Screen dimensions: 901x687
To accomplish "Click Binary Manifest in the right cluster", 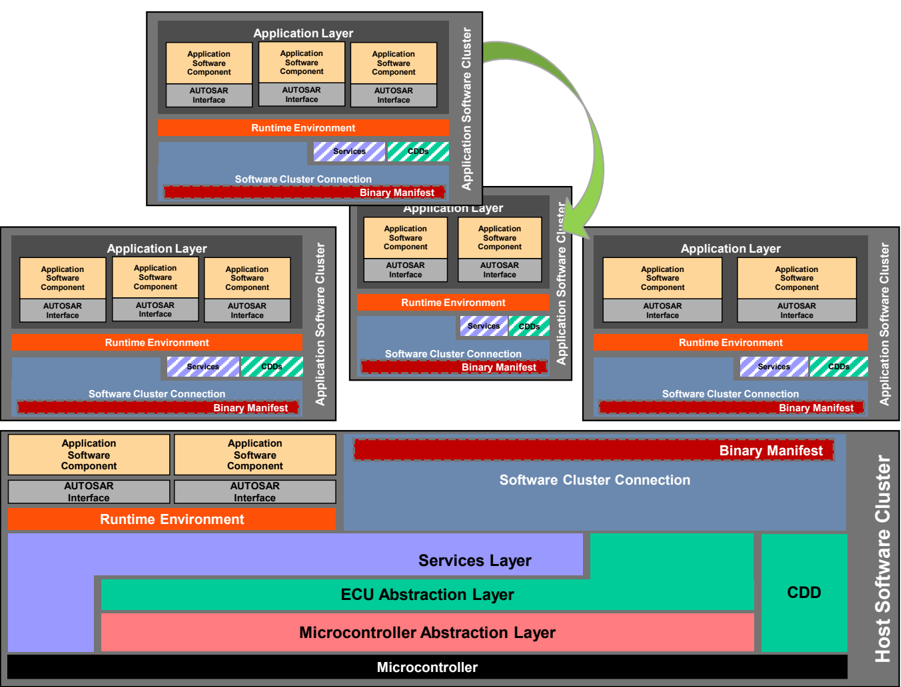I will [731, 408].
